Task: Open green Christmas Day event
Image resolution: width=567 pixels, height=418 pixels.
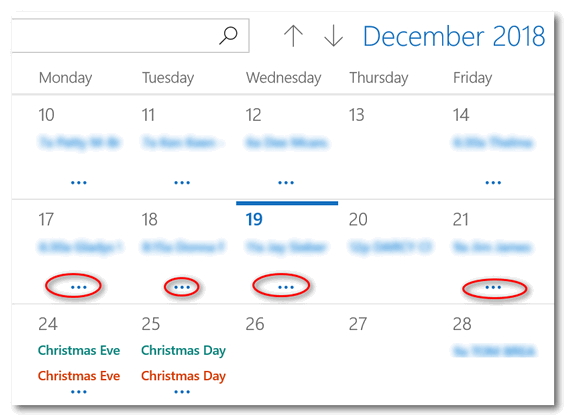Action: point(183,351)
